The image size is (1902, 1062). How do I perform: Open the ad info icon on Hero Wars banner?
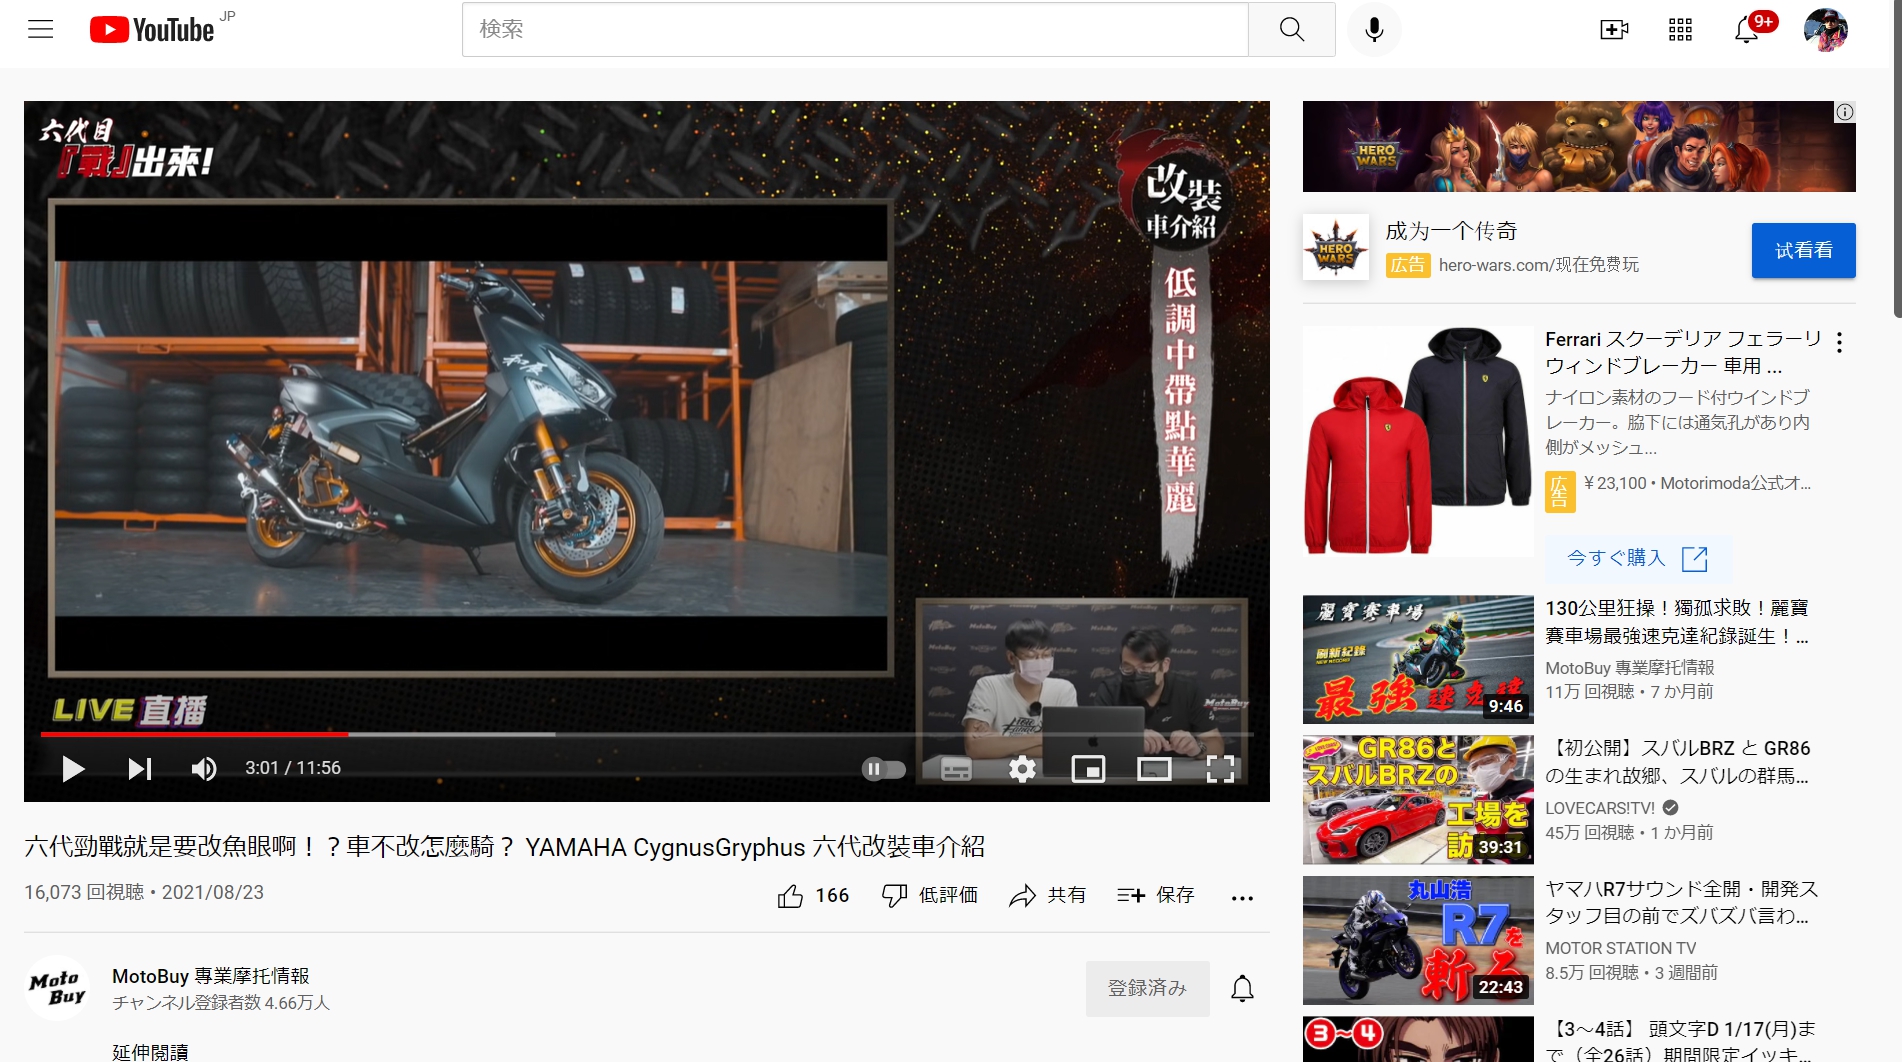click(x=1845, y=112)
